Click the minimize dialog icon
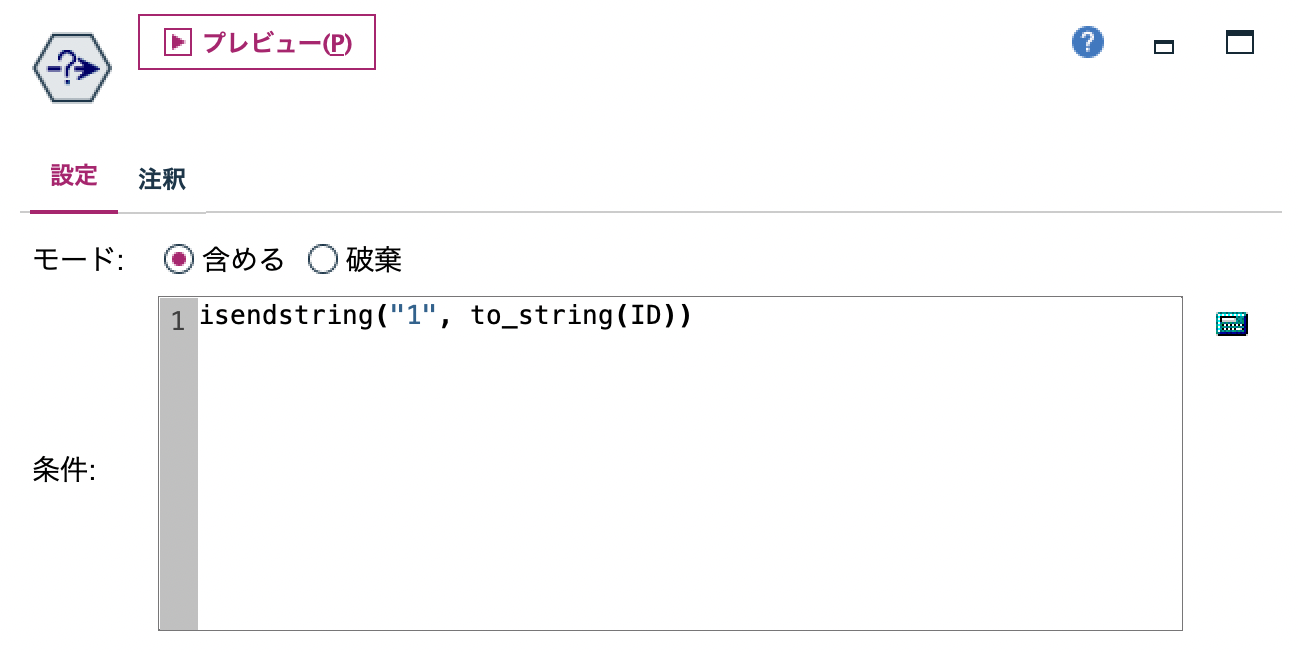This screenshot has height=652, width=1298. coord(1163,46)
